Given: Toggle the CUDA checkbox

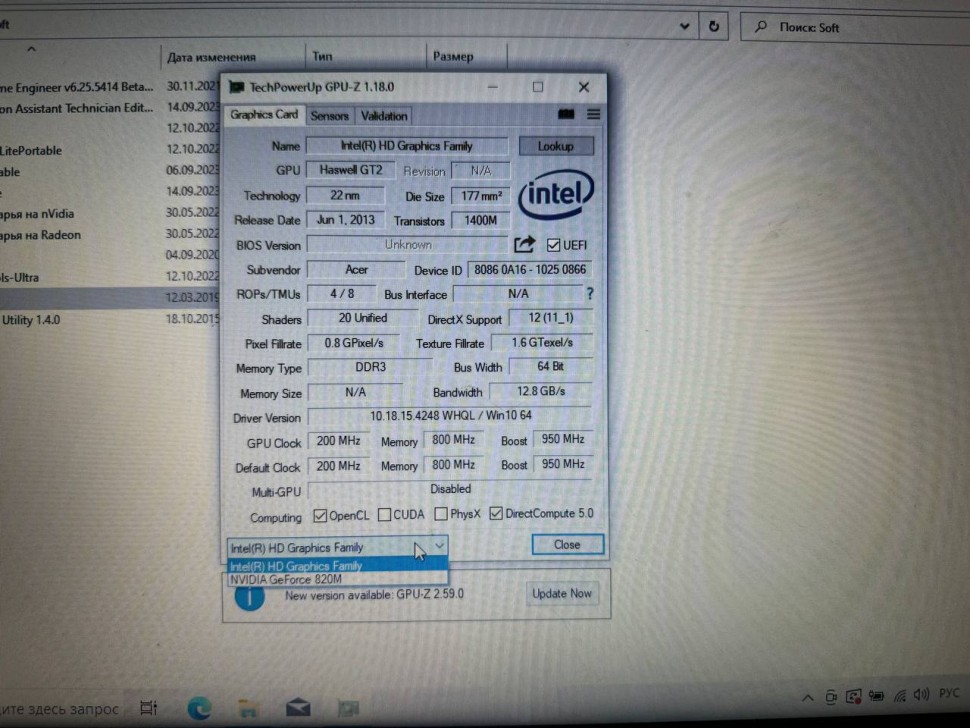Looking at the screenshot, I should tap(384, 515).
